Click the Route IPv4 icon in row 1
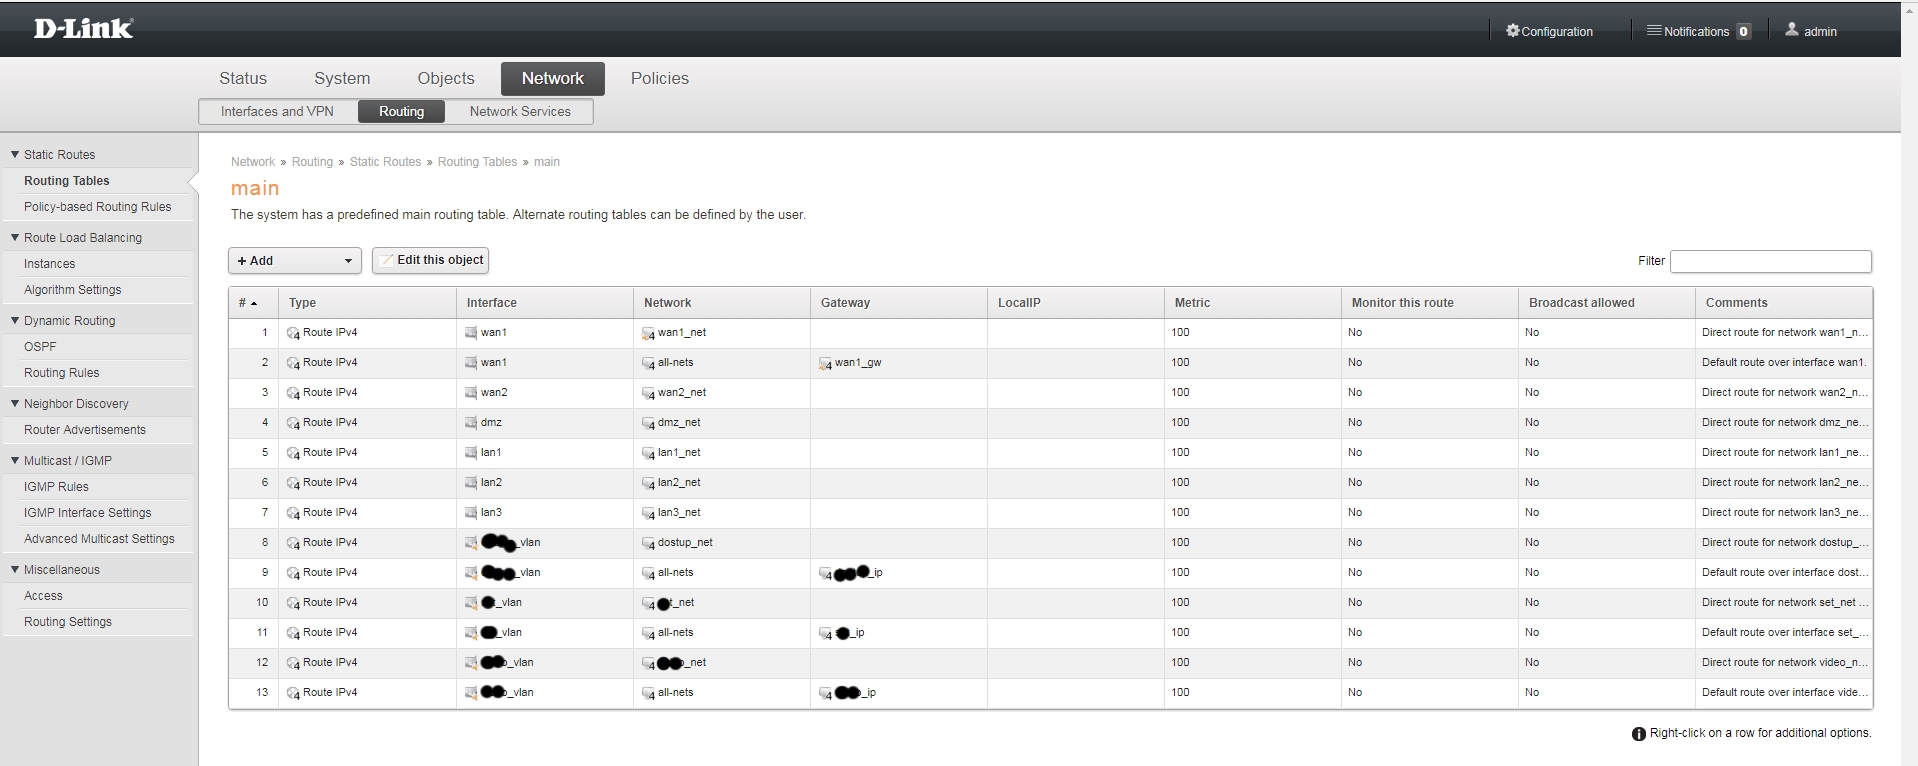Image resolution: width=1918 pixels, height=766 pixels. click(x=293, y=333)
